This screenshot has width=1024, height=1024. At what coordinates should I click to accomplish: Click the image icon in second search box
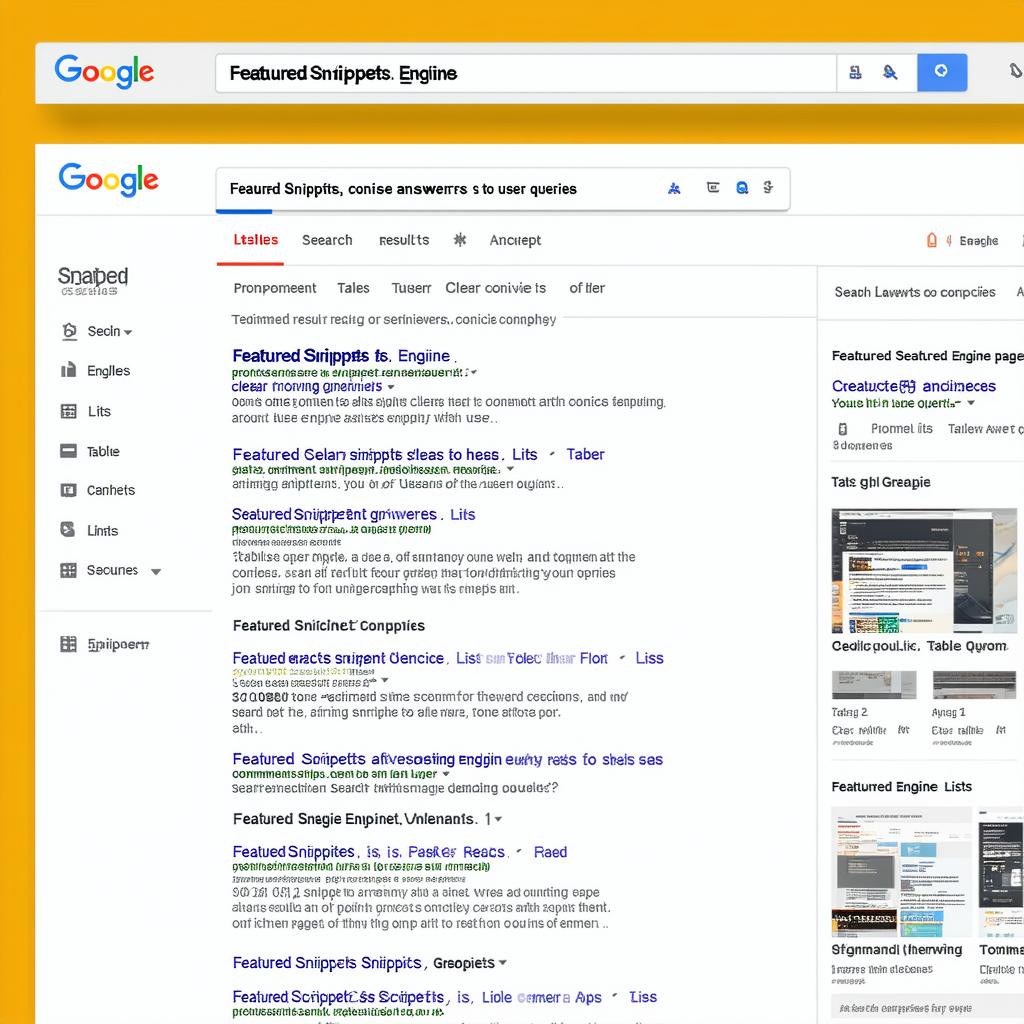click(x=713, y=188)
